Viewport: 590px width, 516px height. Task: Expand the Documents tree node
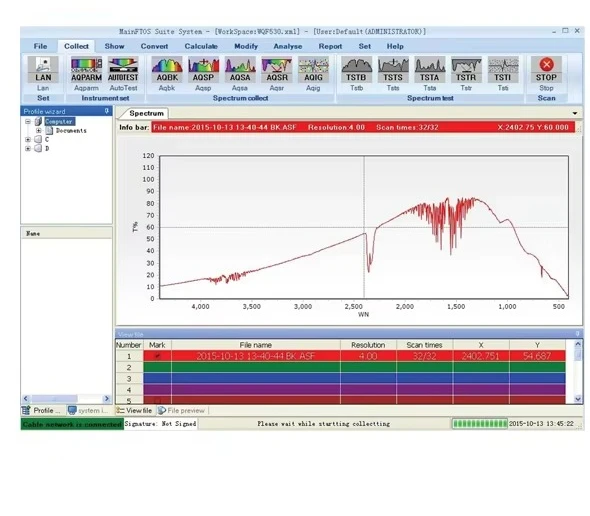(38, 131)
